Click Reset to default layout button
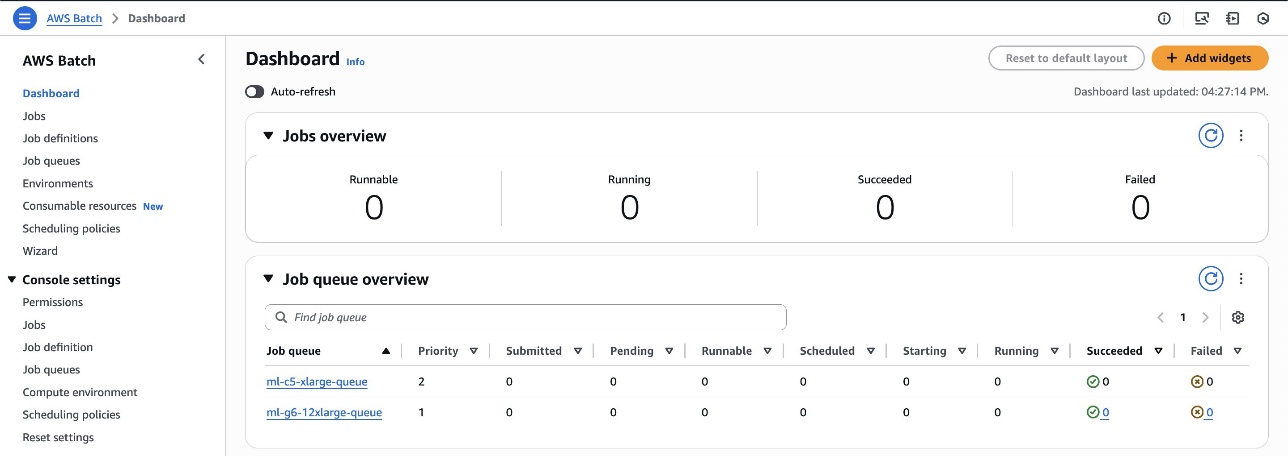The width and height of the screenshot is (1288, 456). 1066,58
